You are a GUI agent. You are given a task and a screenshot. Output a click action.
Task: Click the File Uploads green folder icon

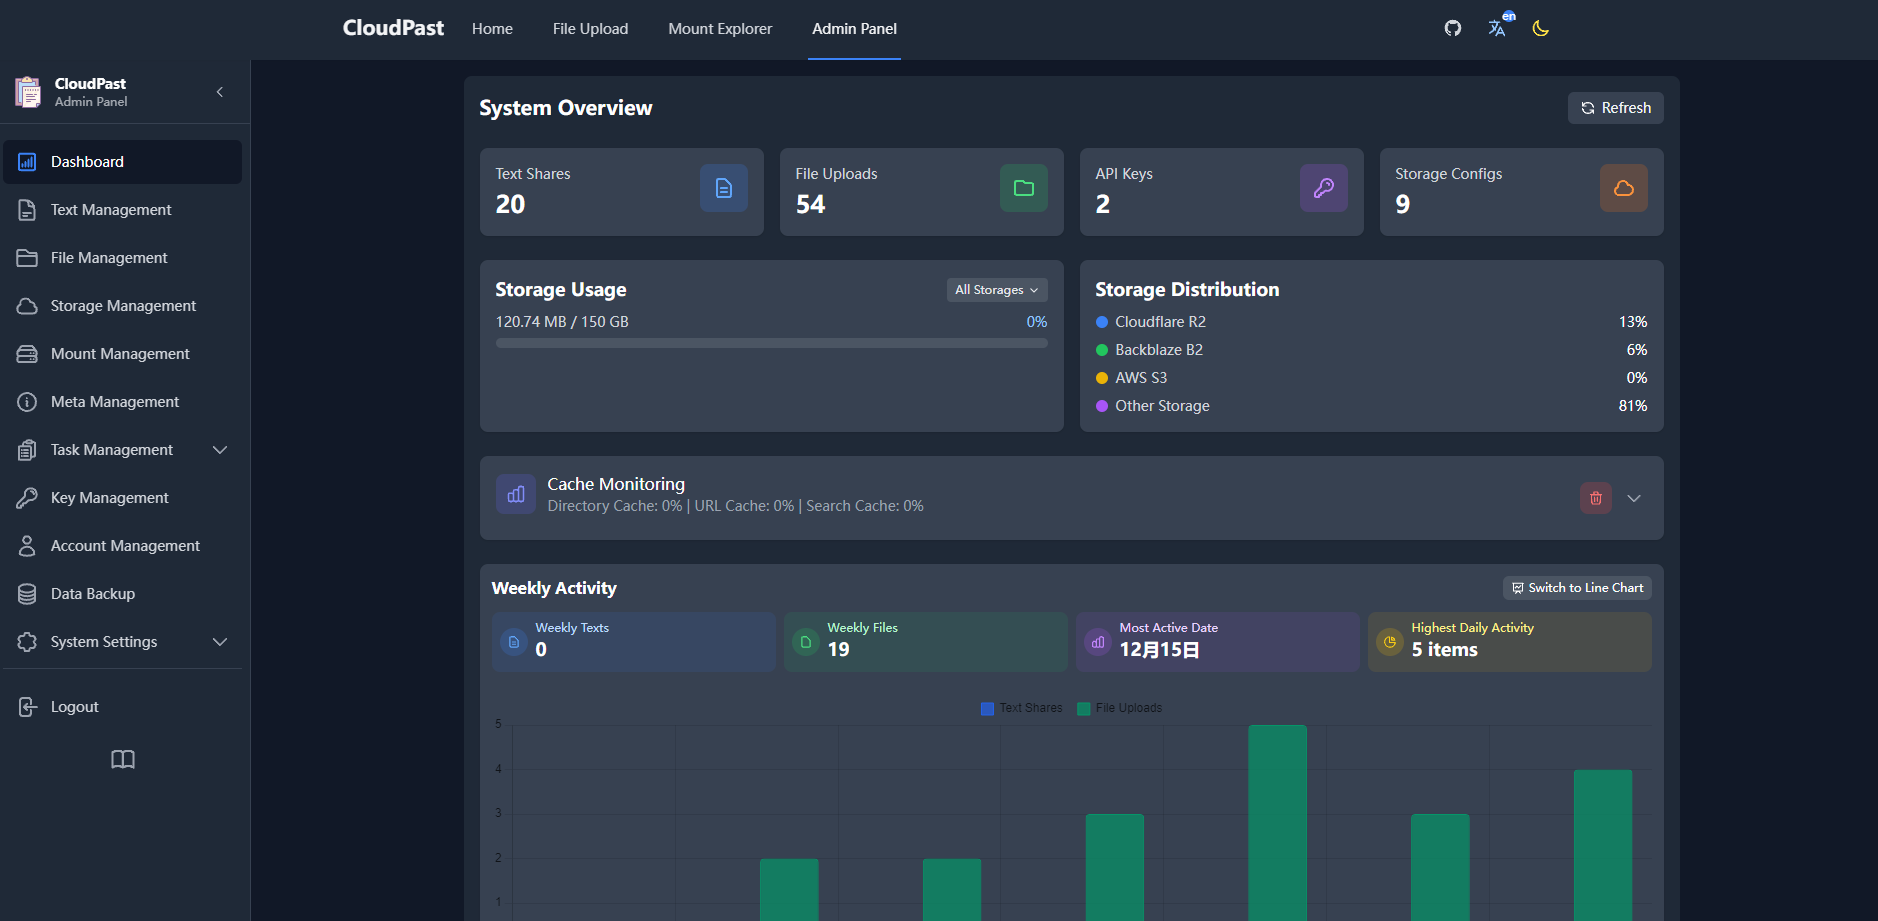(x=1024, y=188)
